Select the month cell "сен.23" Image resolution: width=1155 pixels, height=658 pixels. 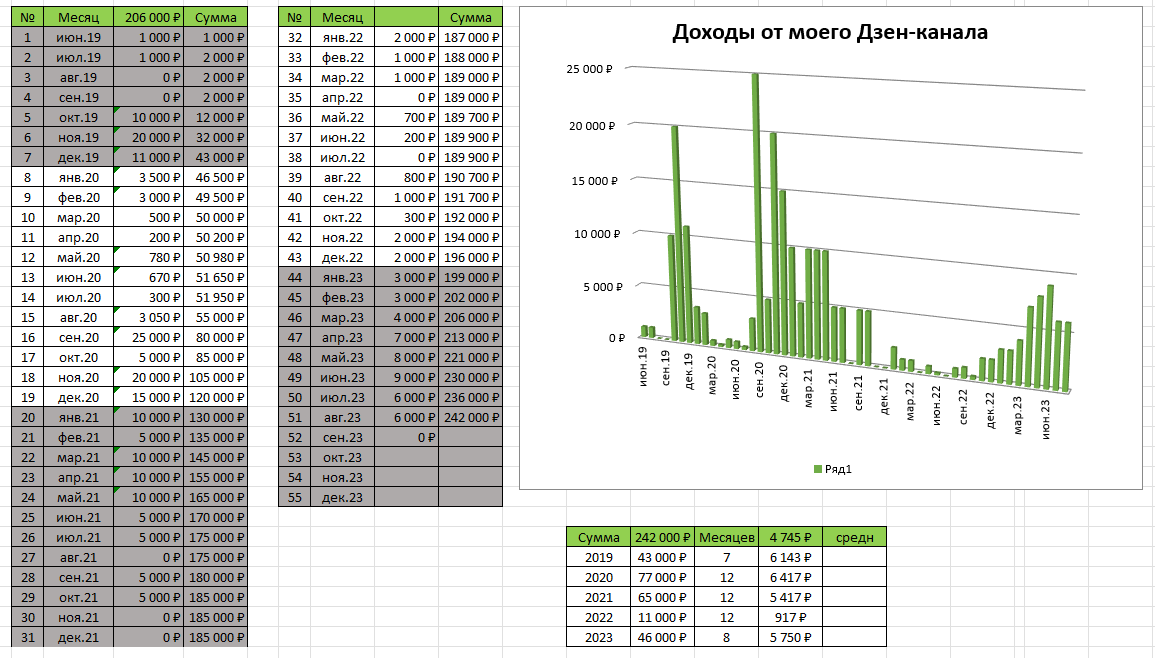[x=343, y=437]
